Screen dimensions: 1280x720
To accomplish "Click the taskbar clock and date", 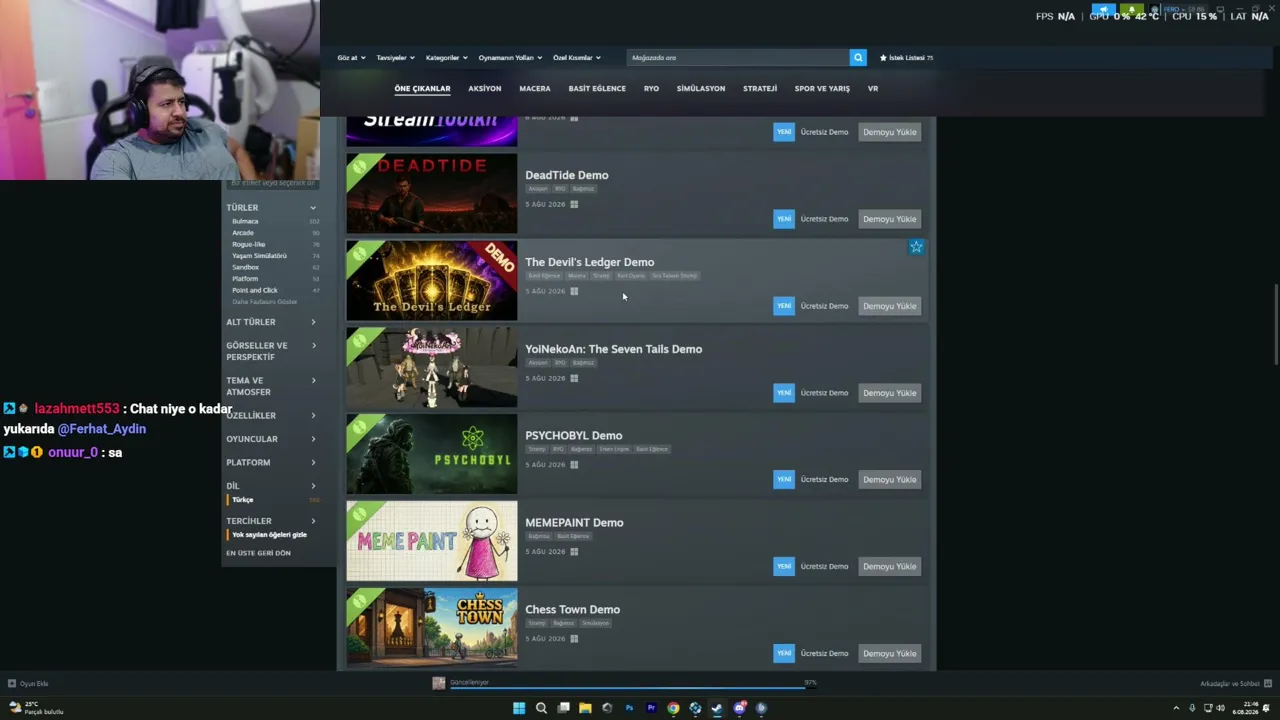I will [x=1245, y=708].
